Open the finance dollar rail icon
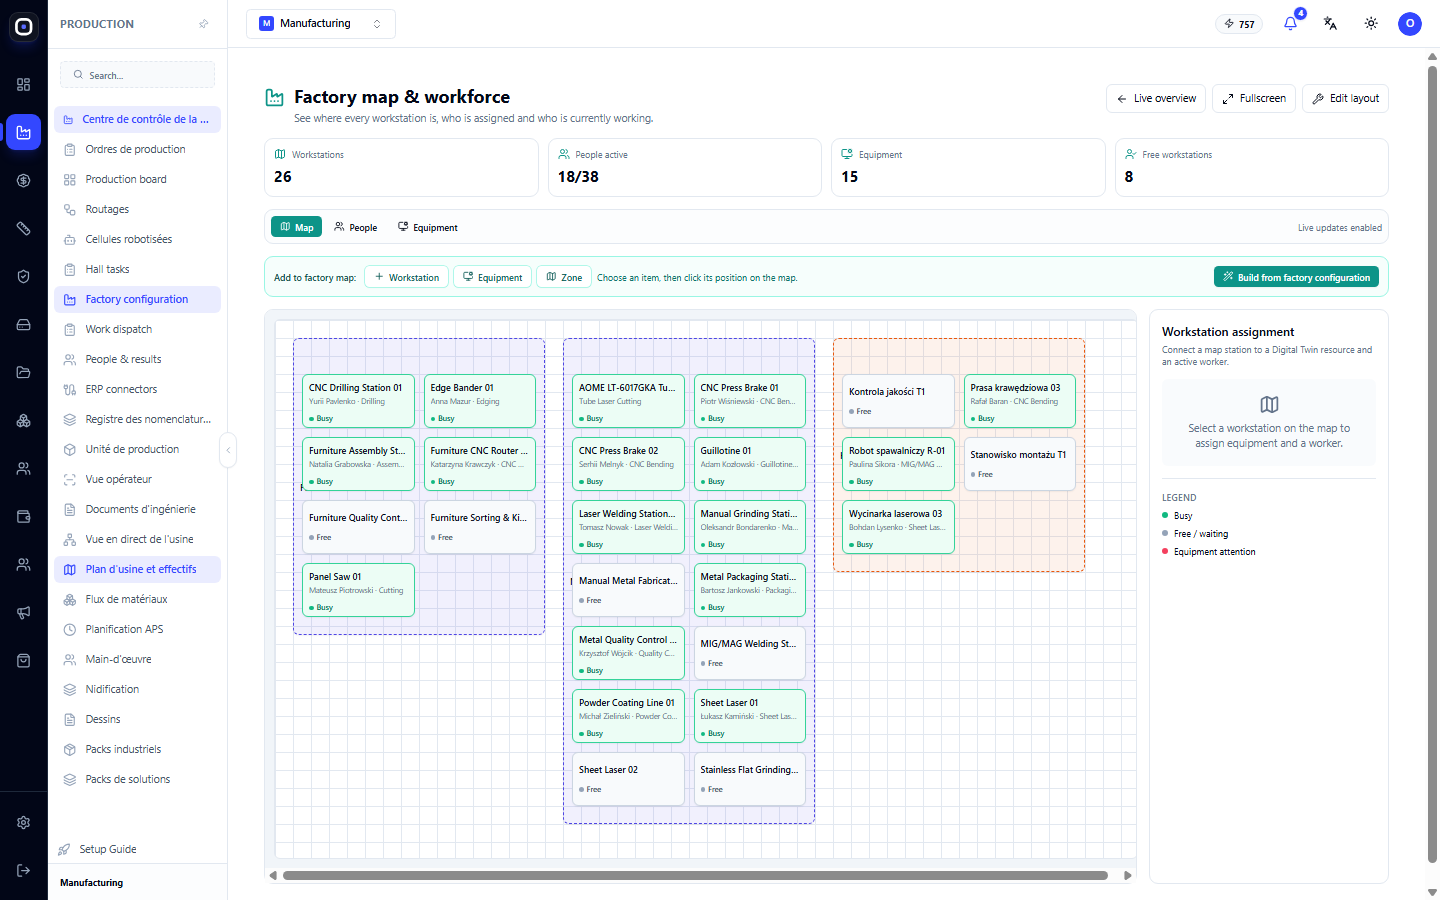This screenshot has width=1440, height=900. click(x=24, y=181)
